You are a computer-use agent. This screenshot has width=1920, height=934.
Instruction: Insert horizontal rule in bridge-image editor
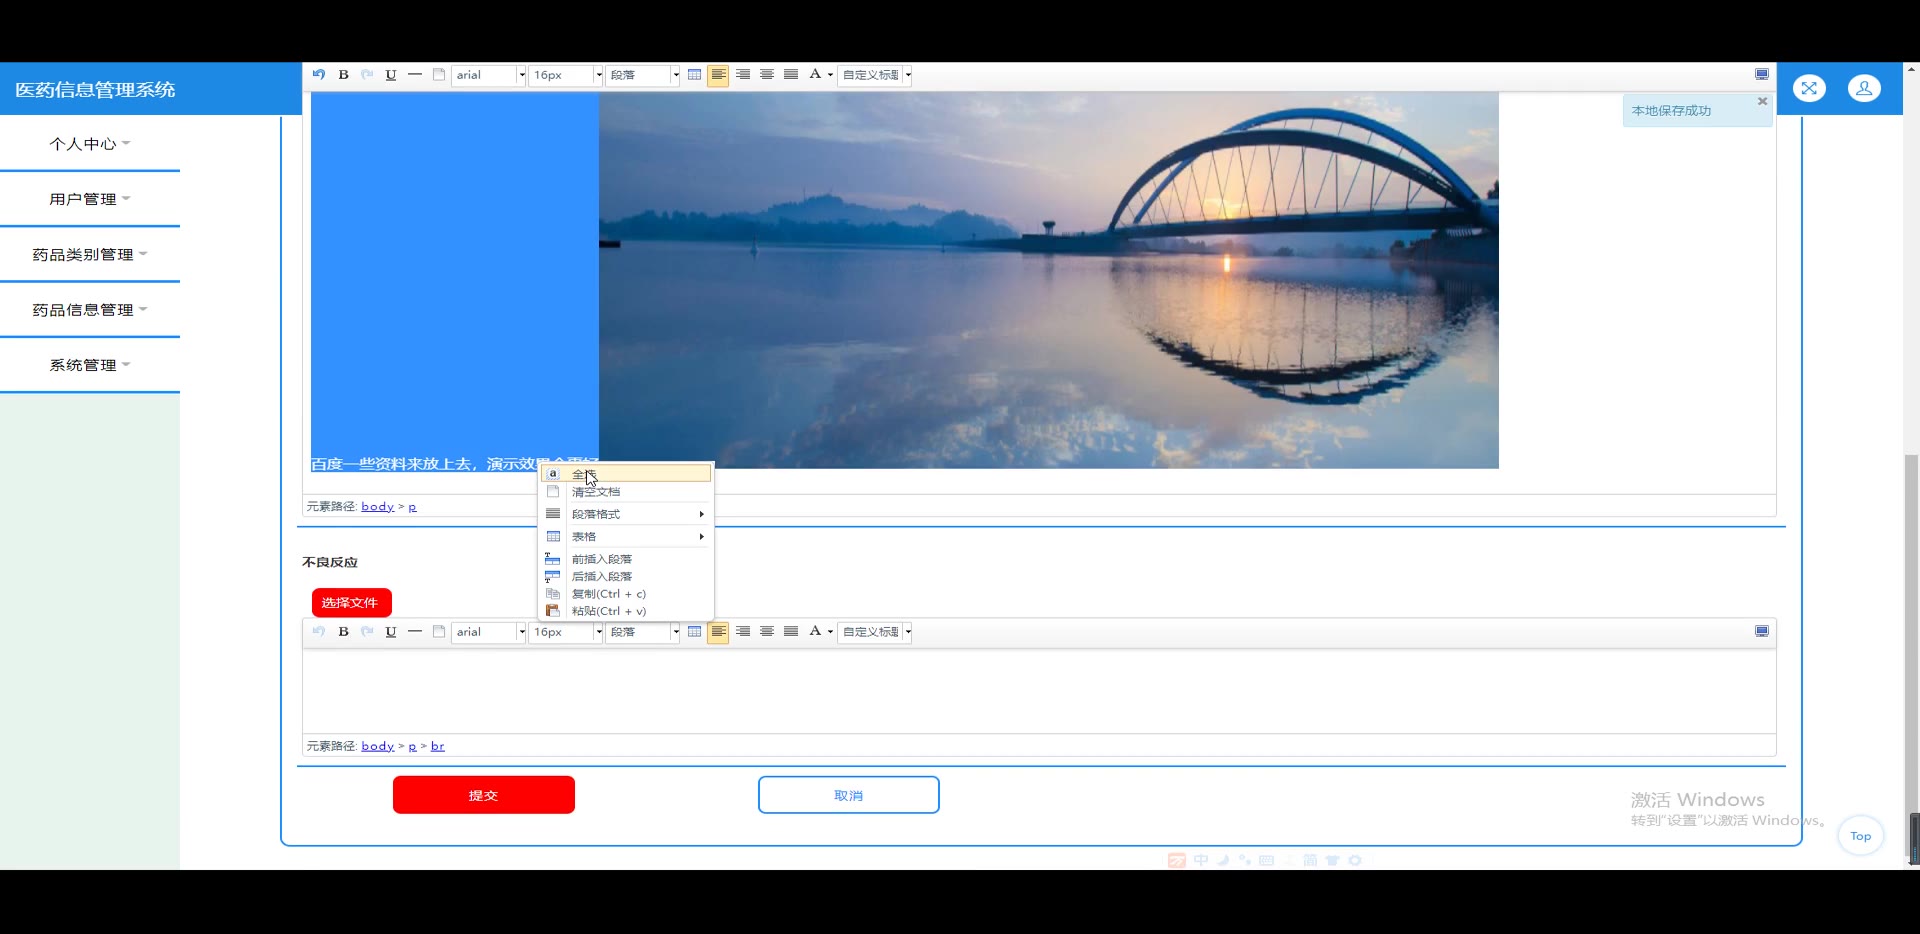[x=415, y=75]
